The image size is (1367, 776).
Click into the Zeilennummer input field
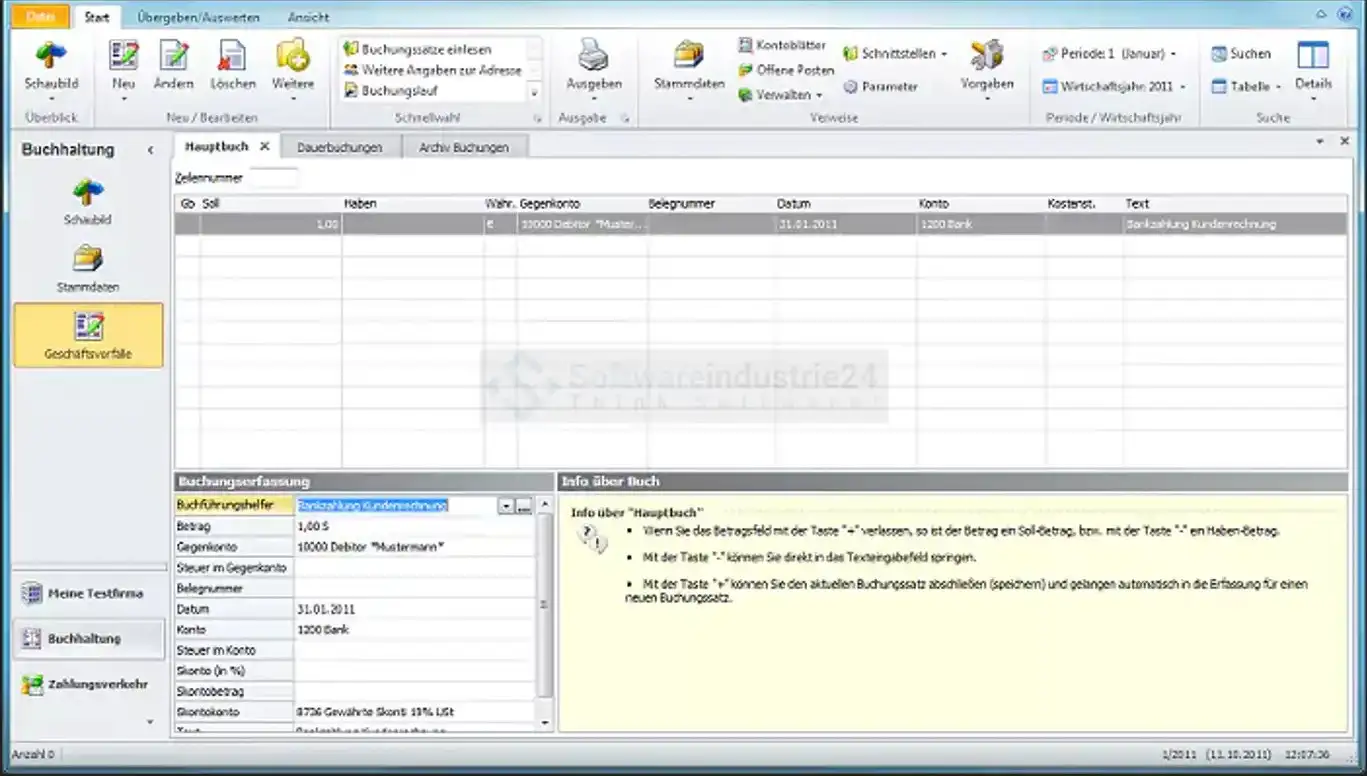pyautogui.click(x=273, y=178)
